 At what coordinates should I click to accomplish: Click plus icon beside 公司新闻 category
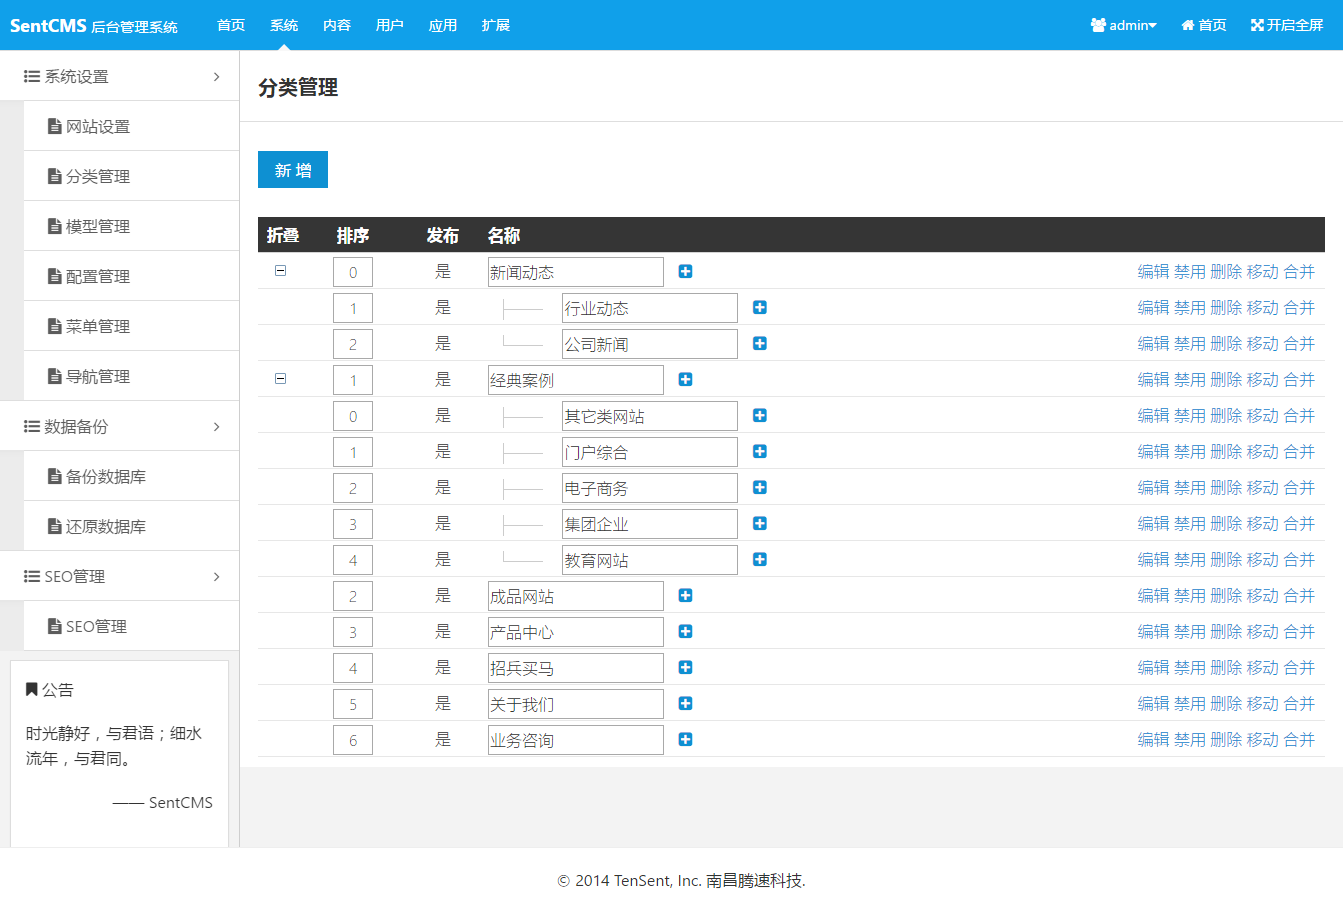[x=760, y=343]
